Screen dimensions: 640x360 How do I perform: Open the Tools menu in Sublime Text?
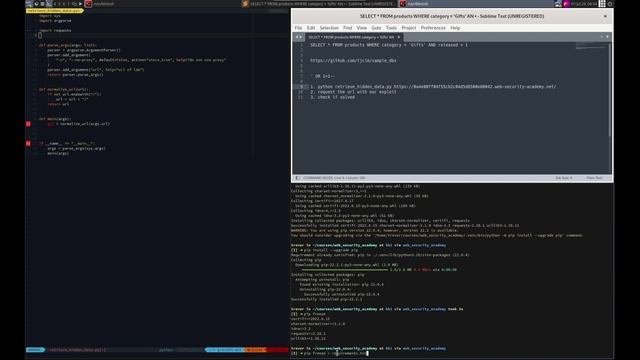point(391,28)
